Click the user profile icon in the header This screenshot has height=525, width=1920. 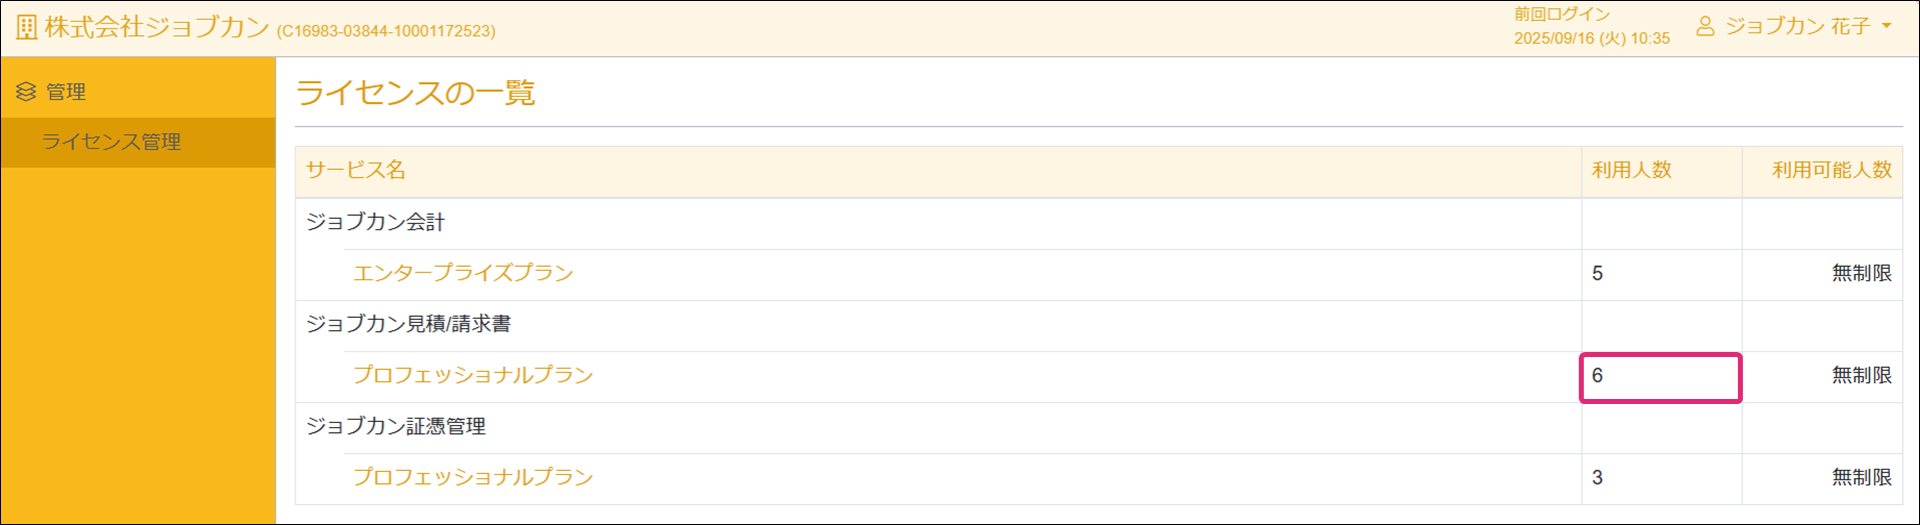(x=1705, y=27)
